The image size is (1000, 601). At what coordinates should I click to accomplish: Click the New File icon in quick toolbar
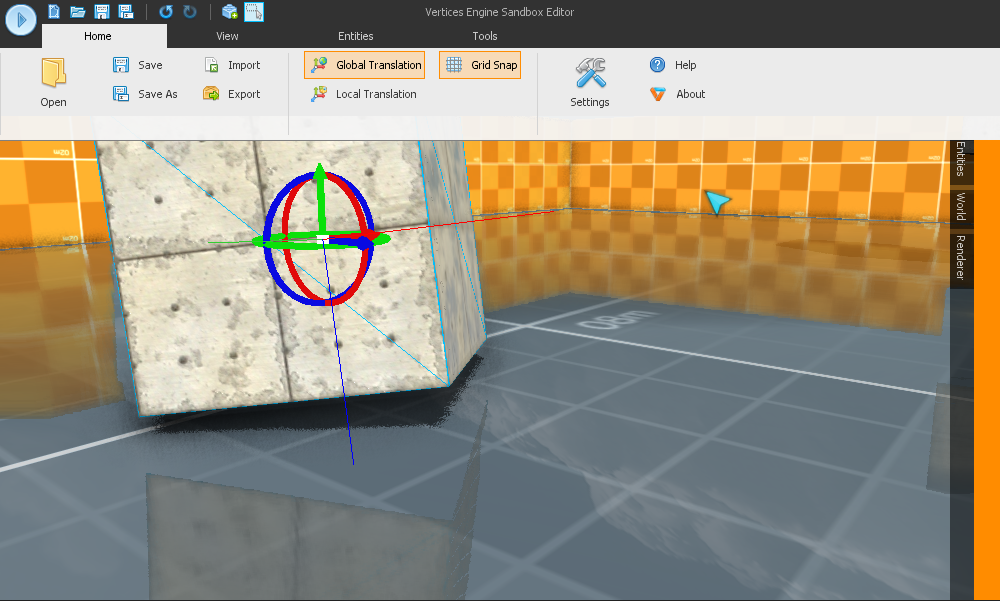pyautogui.click(x=54, y=12)
